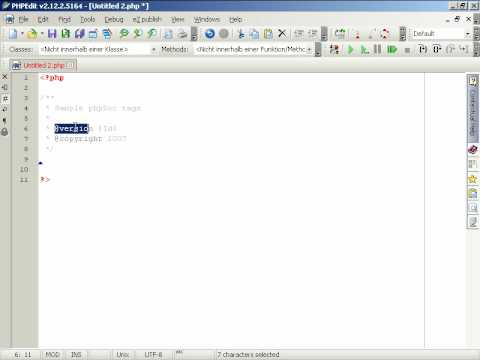Click the first icon on the debug toolbar
Screen dimensions: 480x360
click(x=334, y=50)
